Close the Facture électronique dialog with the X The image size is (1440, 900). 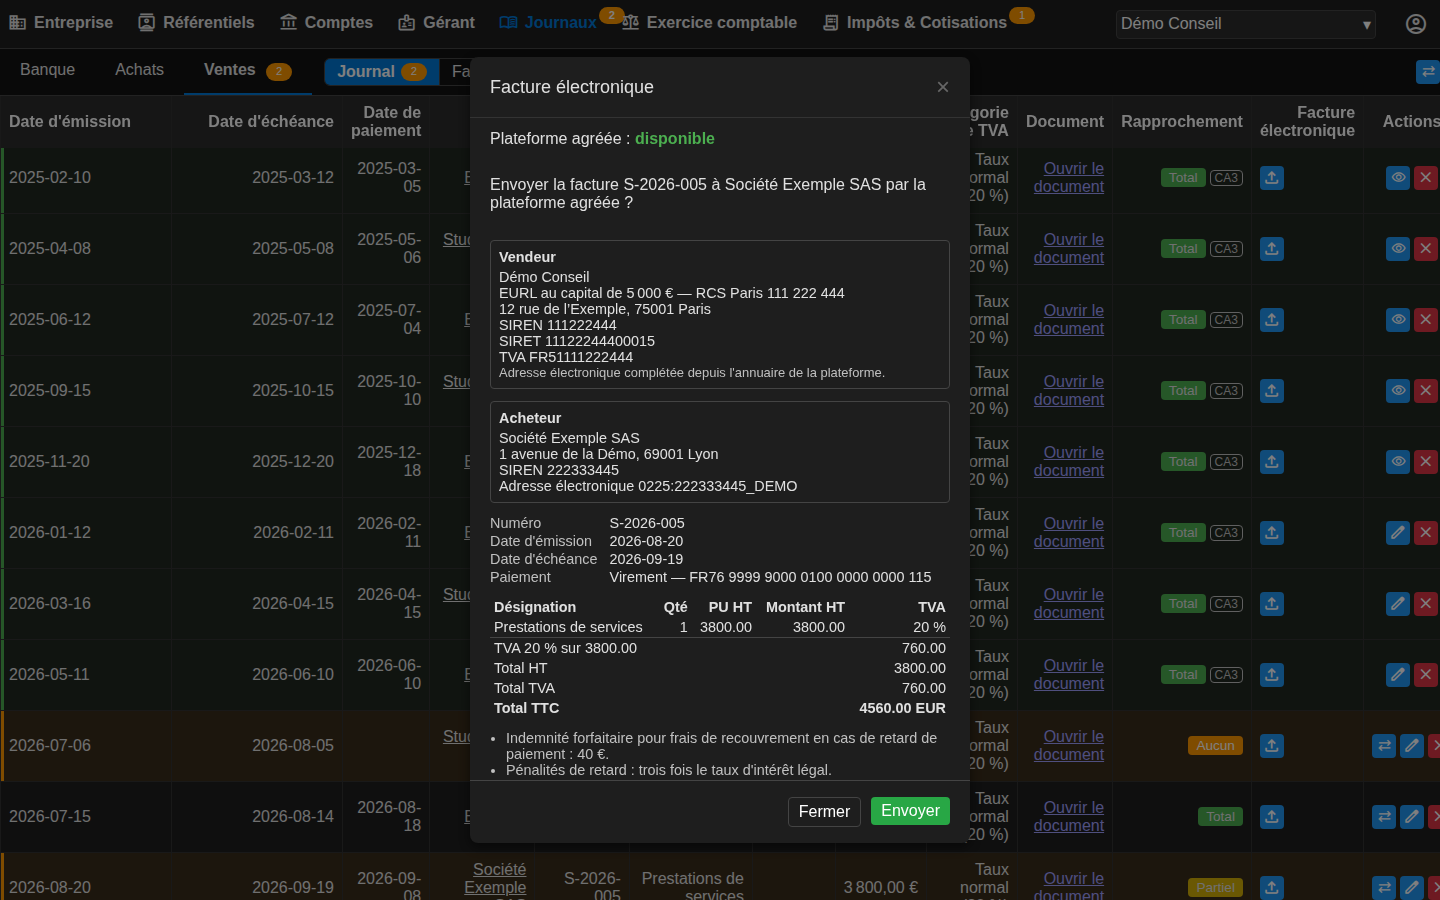[x=943, y=87]
